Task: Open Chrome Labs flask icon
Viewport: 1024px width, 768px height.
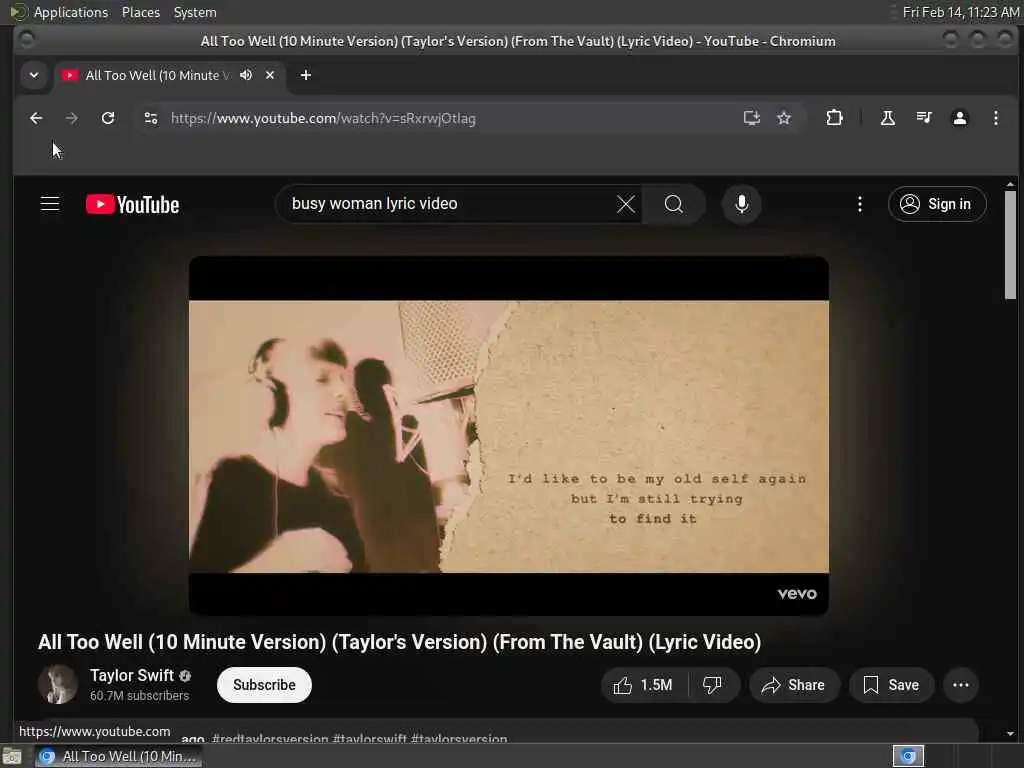Action: click(888, 118)
